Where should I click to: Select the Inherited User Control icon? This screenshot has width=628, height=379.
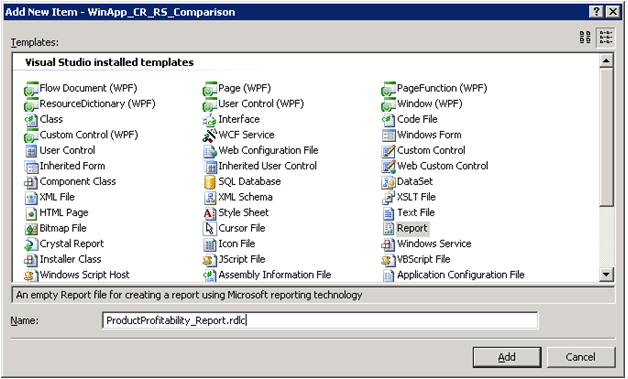click(x=209, y=166)
